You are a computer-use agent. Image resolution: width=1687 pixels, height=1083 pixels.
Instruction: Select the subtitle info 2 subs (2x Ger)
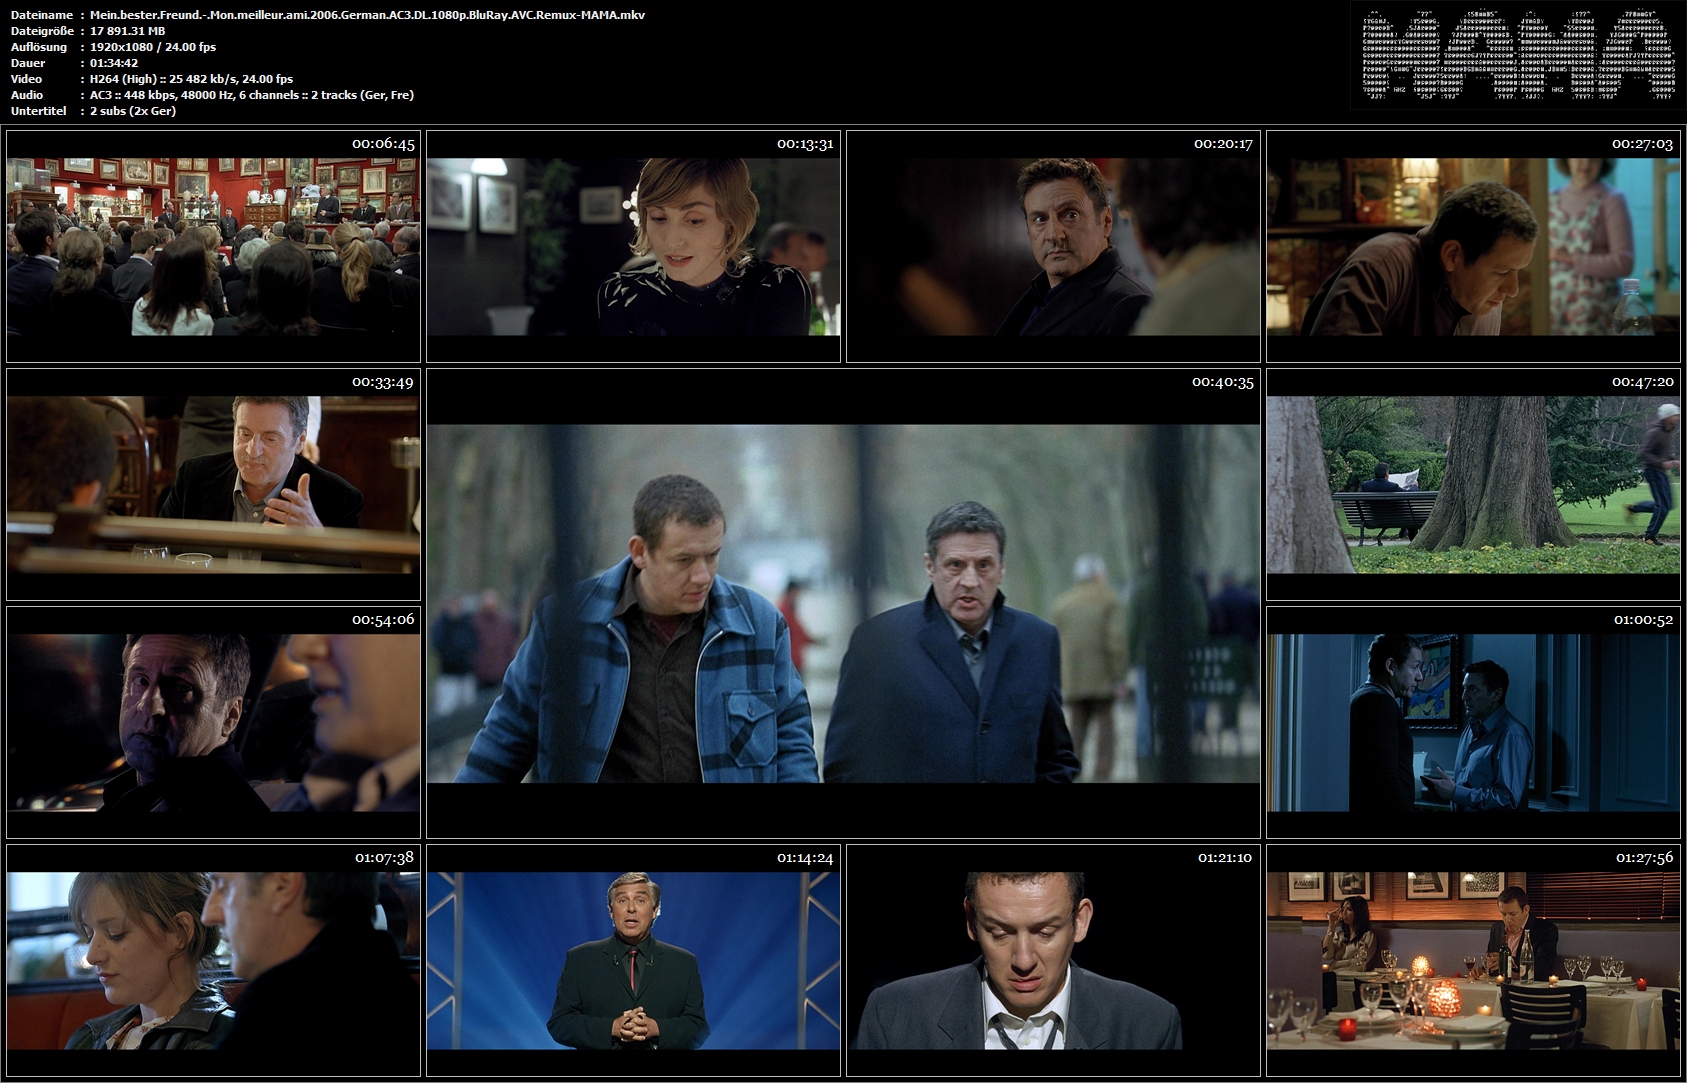click(x=133, y=111)
